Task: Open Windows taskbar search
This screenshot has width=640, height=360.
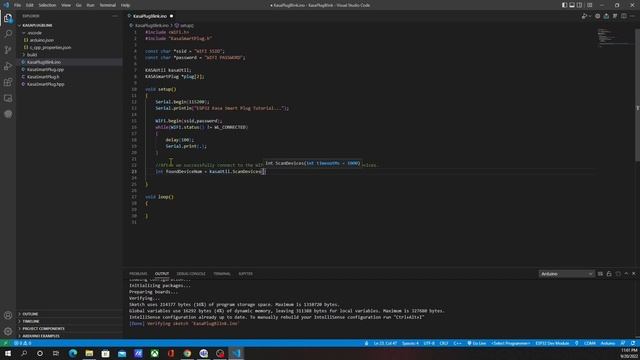Action: click(24, 353)
